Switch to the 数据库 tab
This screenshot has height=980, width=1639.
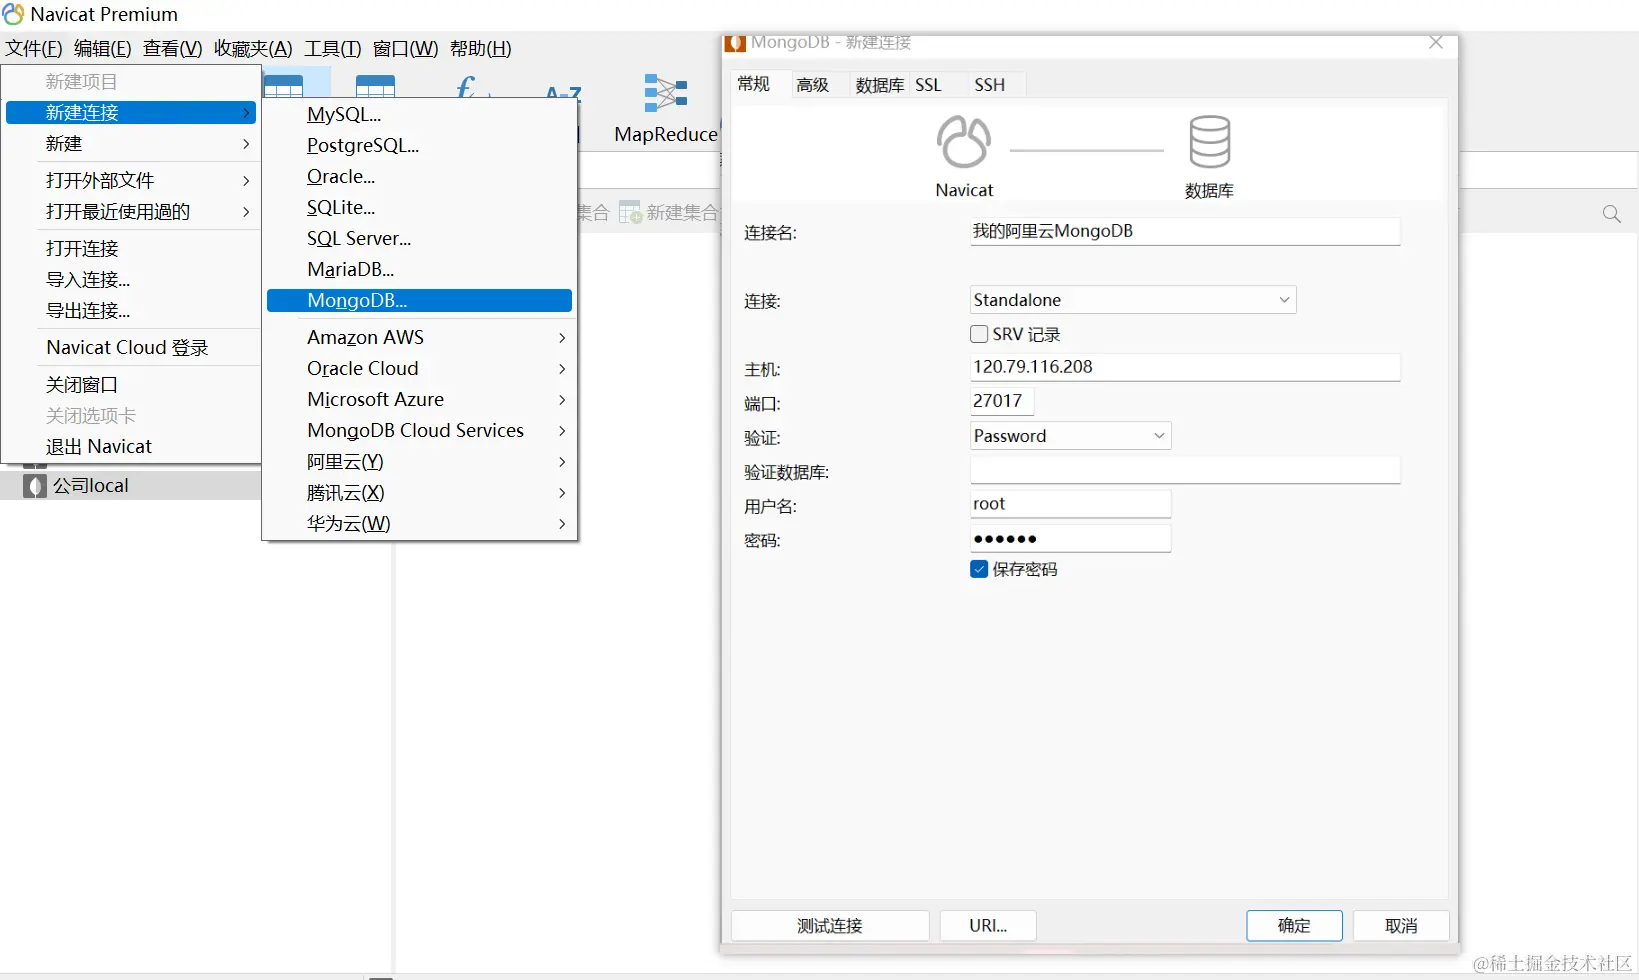click(x=879, y=85)
